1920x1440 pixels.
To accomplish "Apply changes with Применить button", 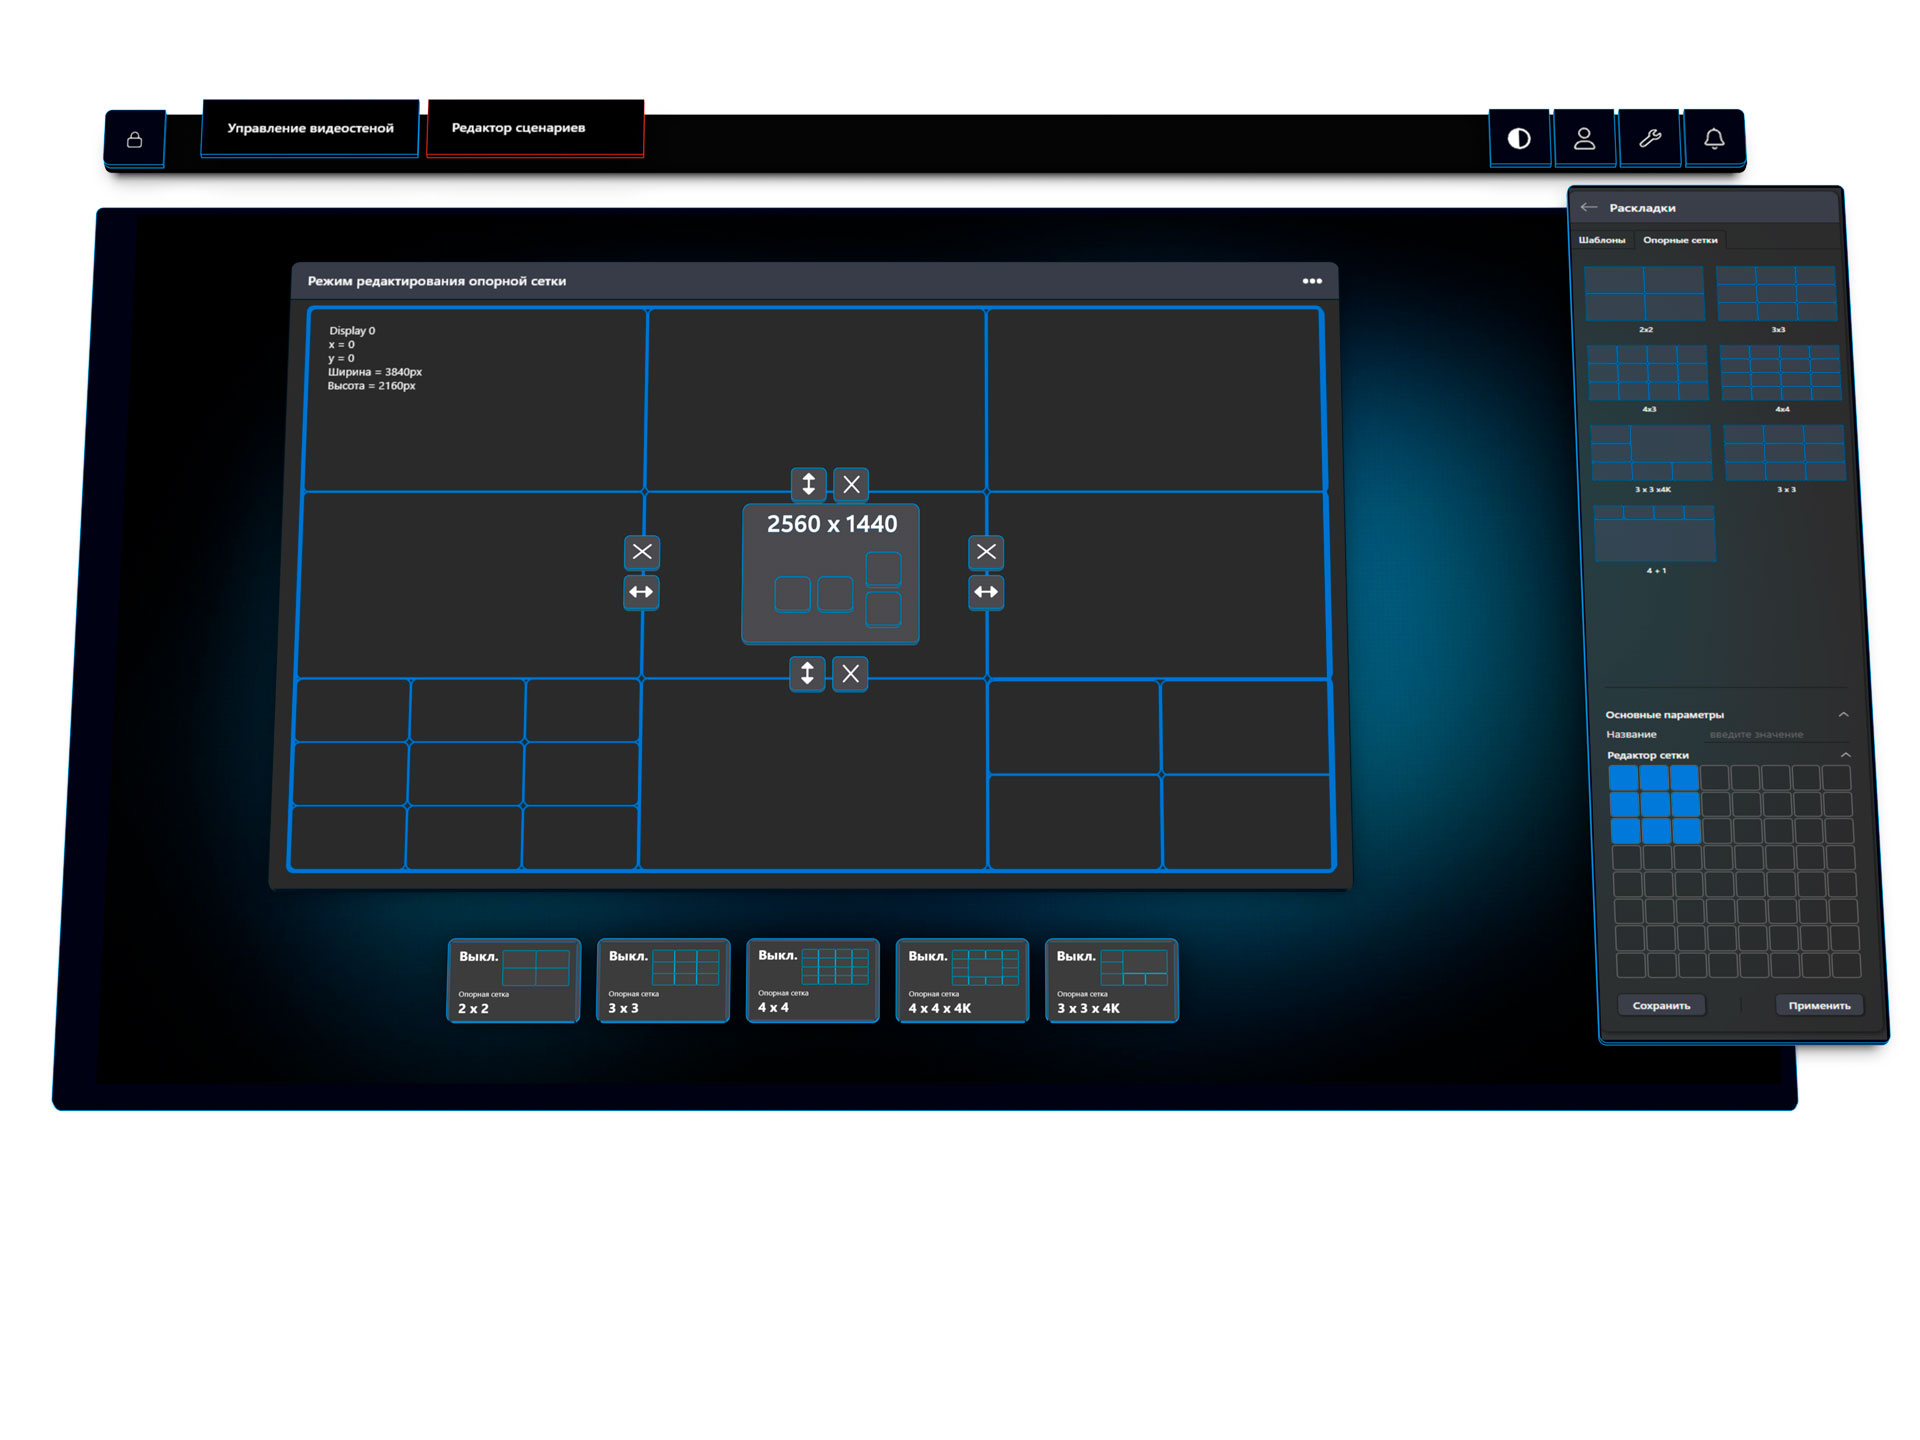I will click(x=1818, y=1005).
